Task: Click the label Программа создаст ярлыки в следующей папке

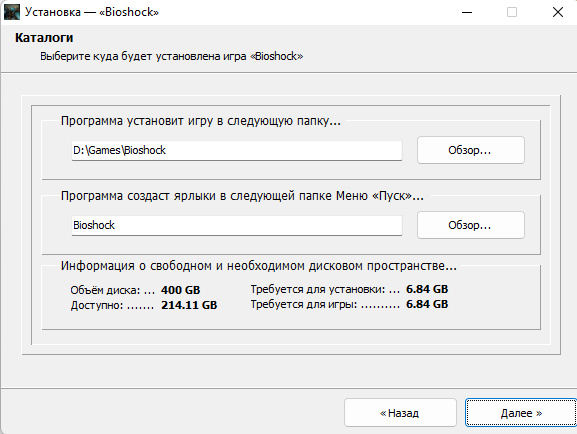Action: [x=242, y=196]
